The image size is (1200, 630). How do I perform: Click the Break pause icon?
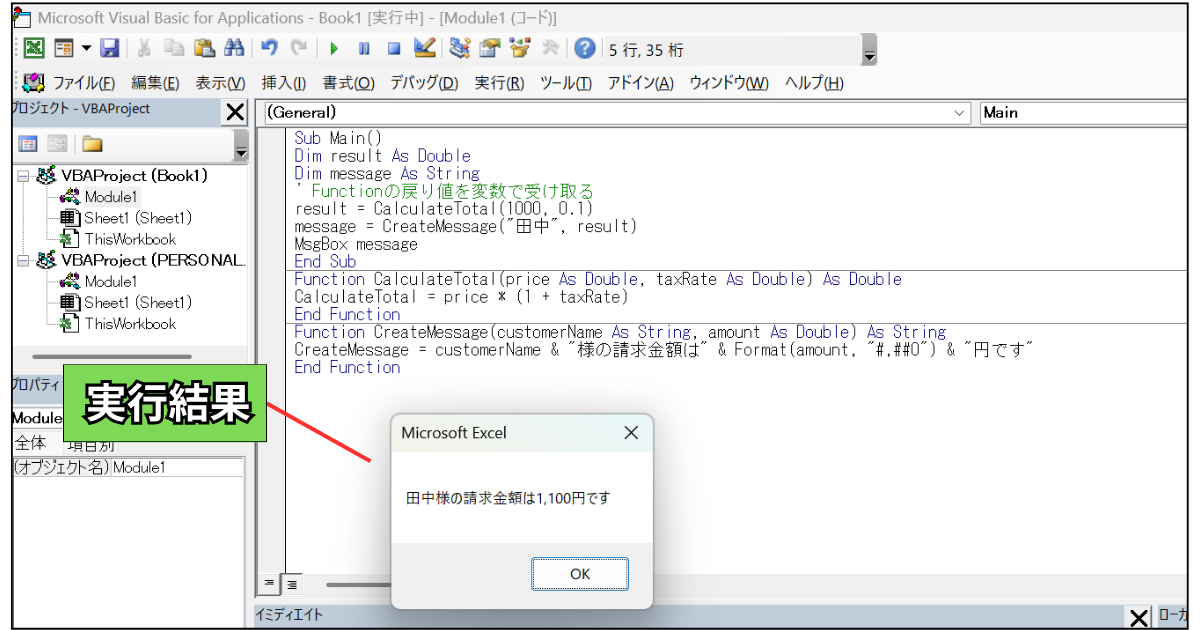click(364, 49)
